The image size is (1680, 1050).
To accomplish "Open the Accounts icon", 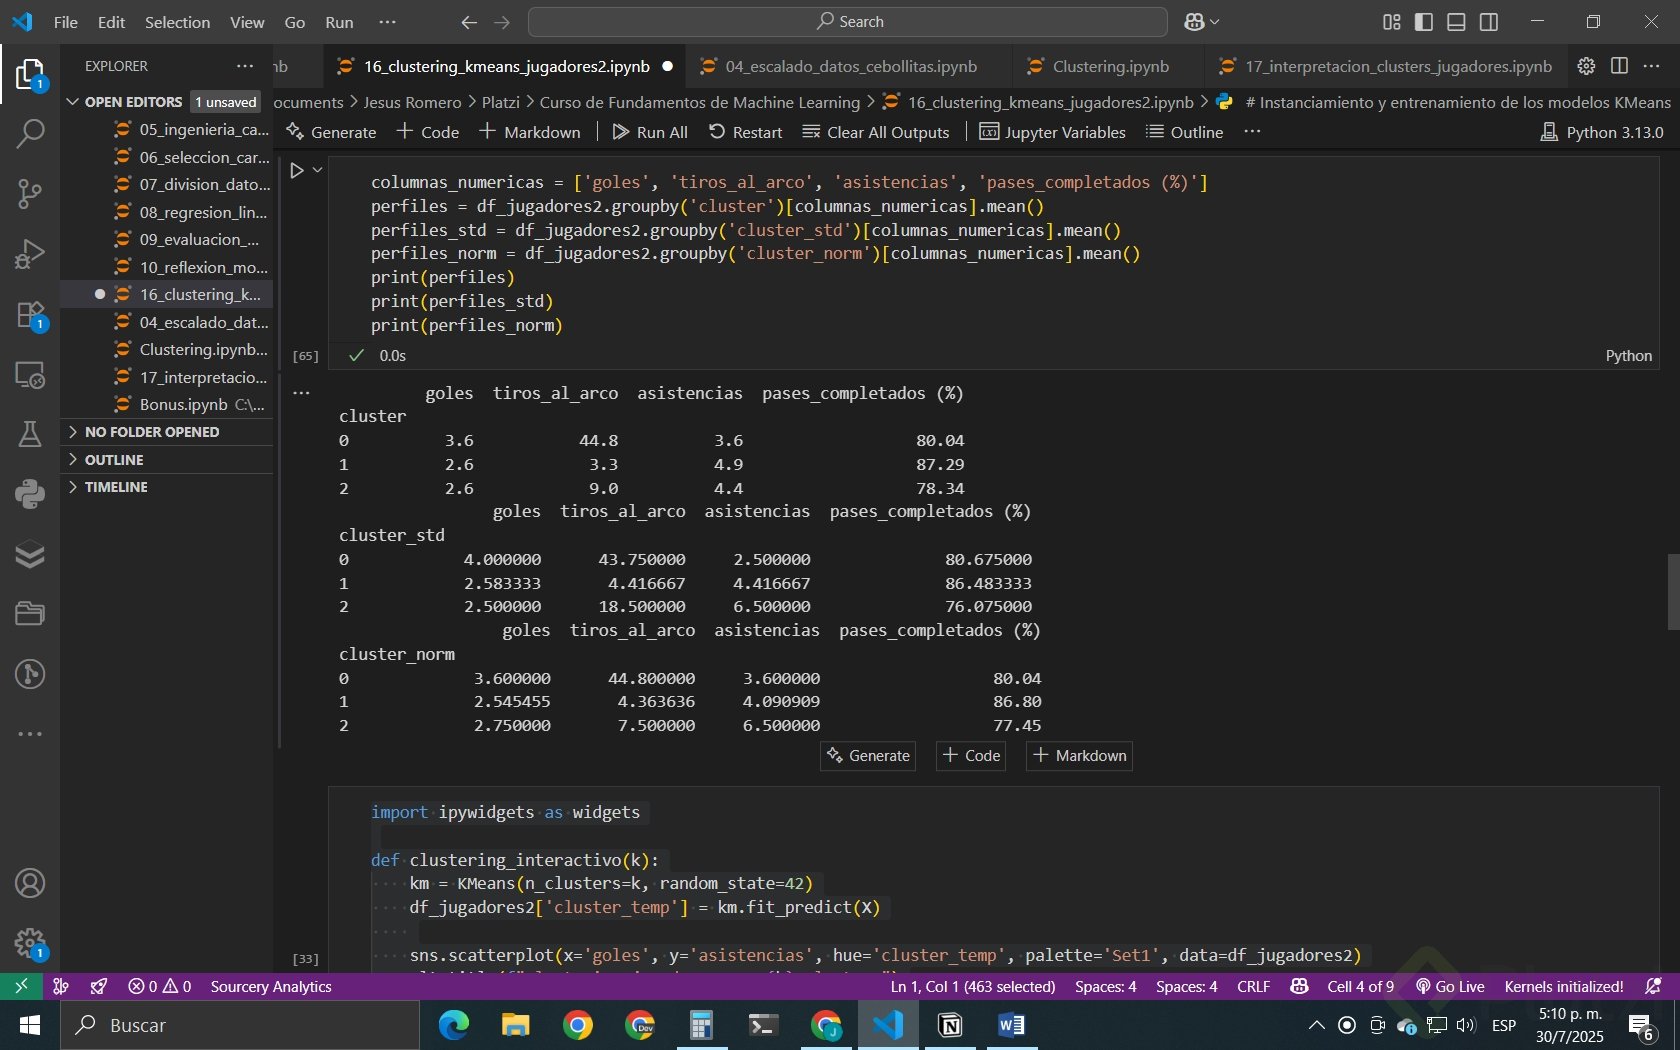I will click(x=30, y=884).
